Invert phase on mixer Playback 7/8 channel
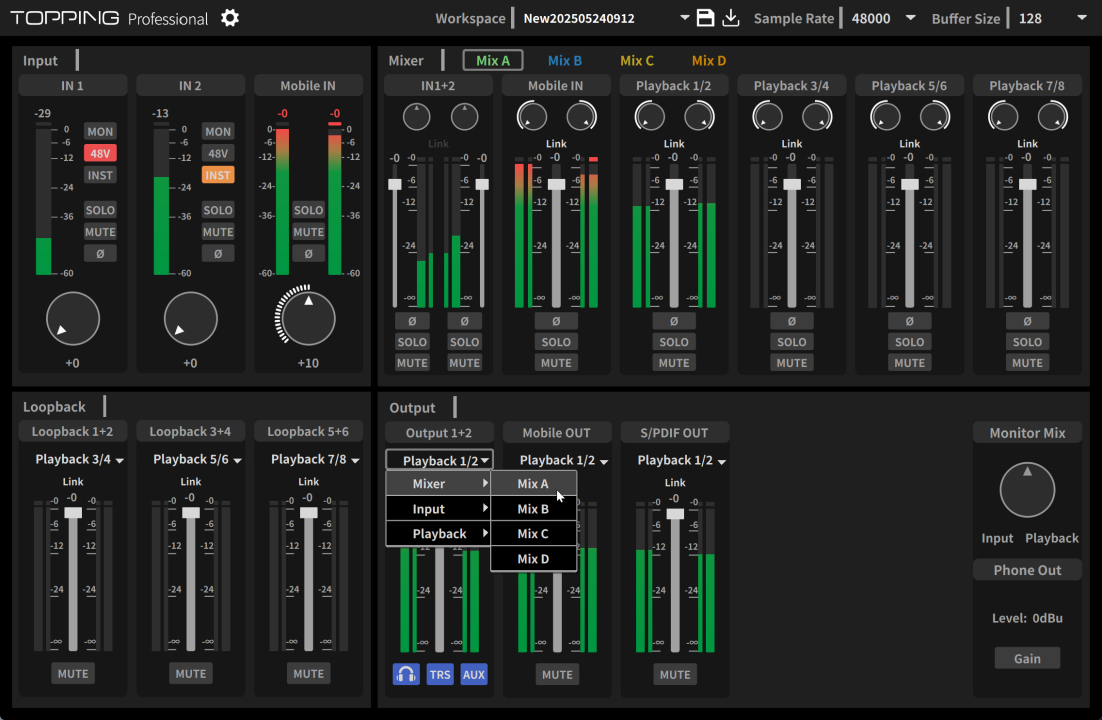 click(1028, 321)
